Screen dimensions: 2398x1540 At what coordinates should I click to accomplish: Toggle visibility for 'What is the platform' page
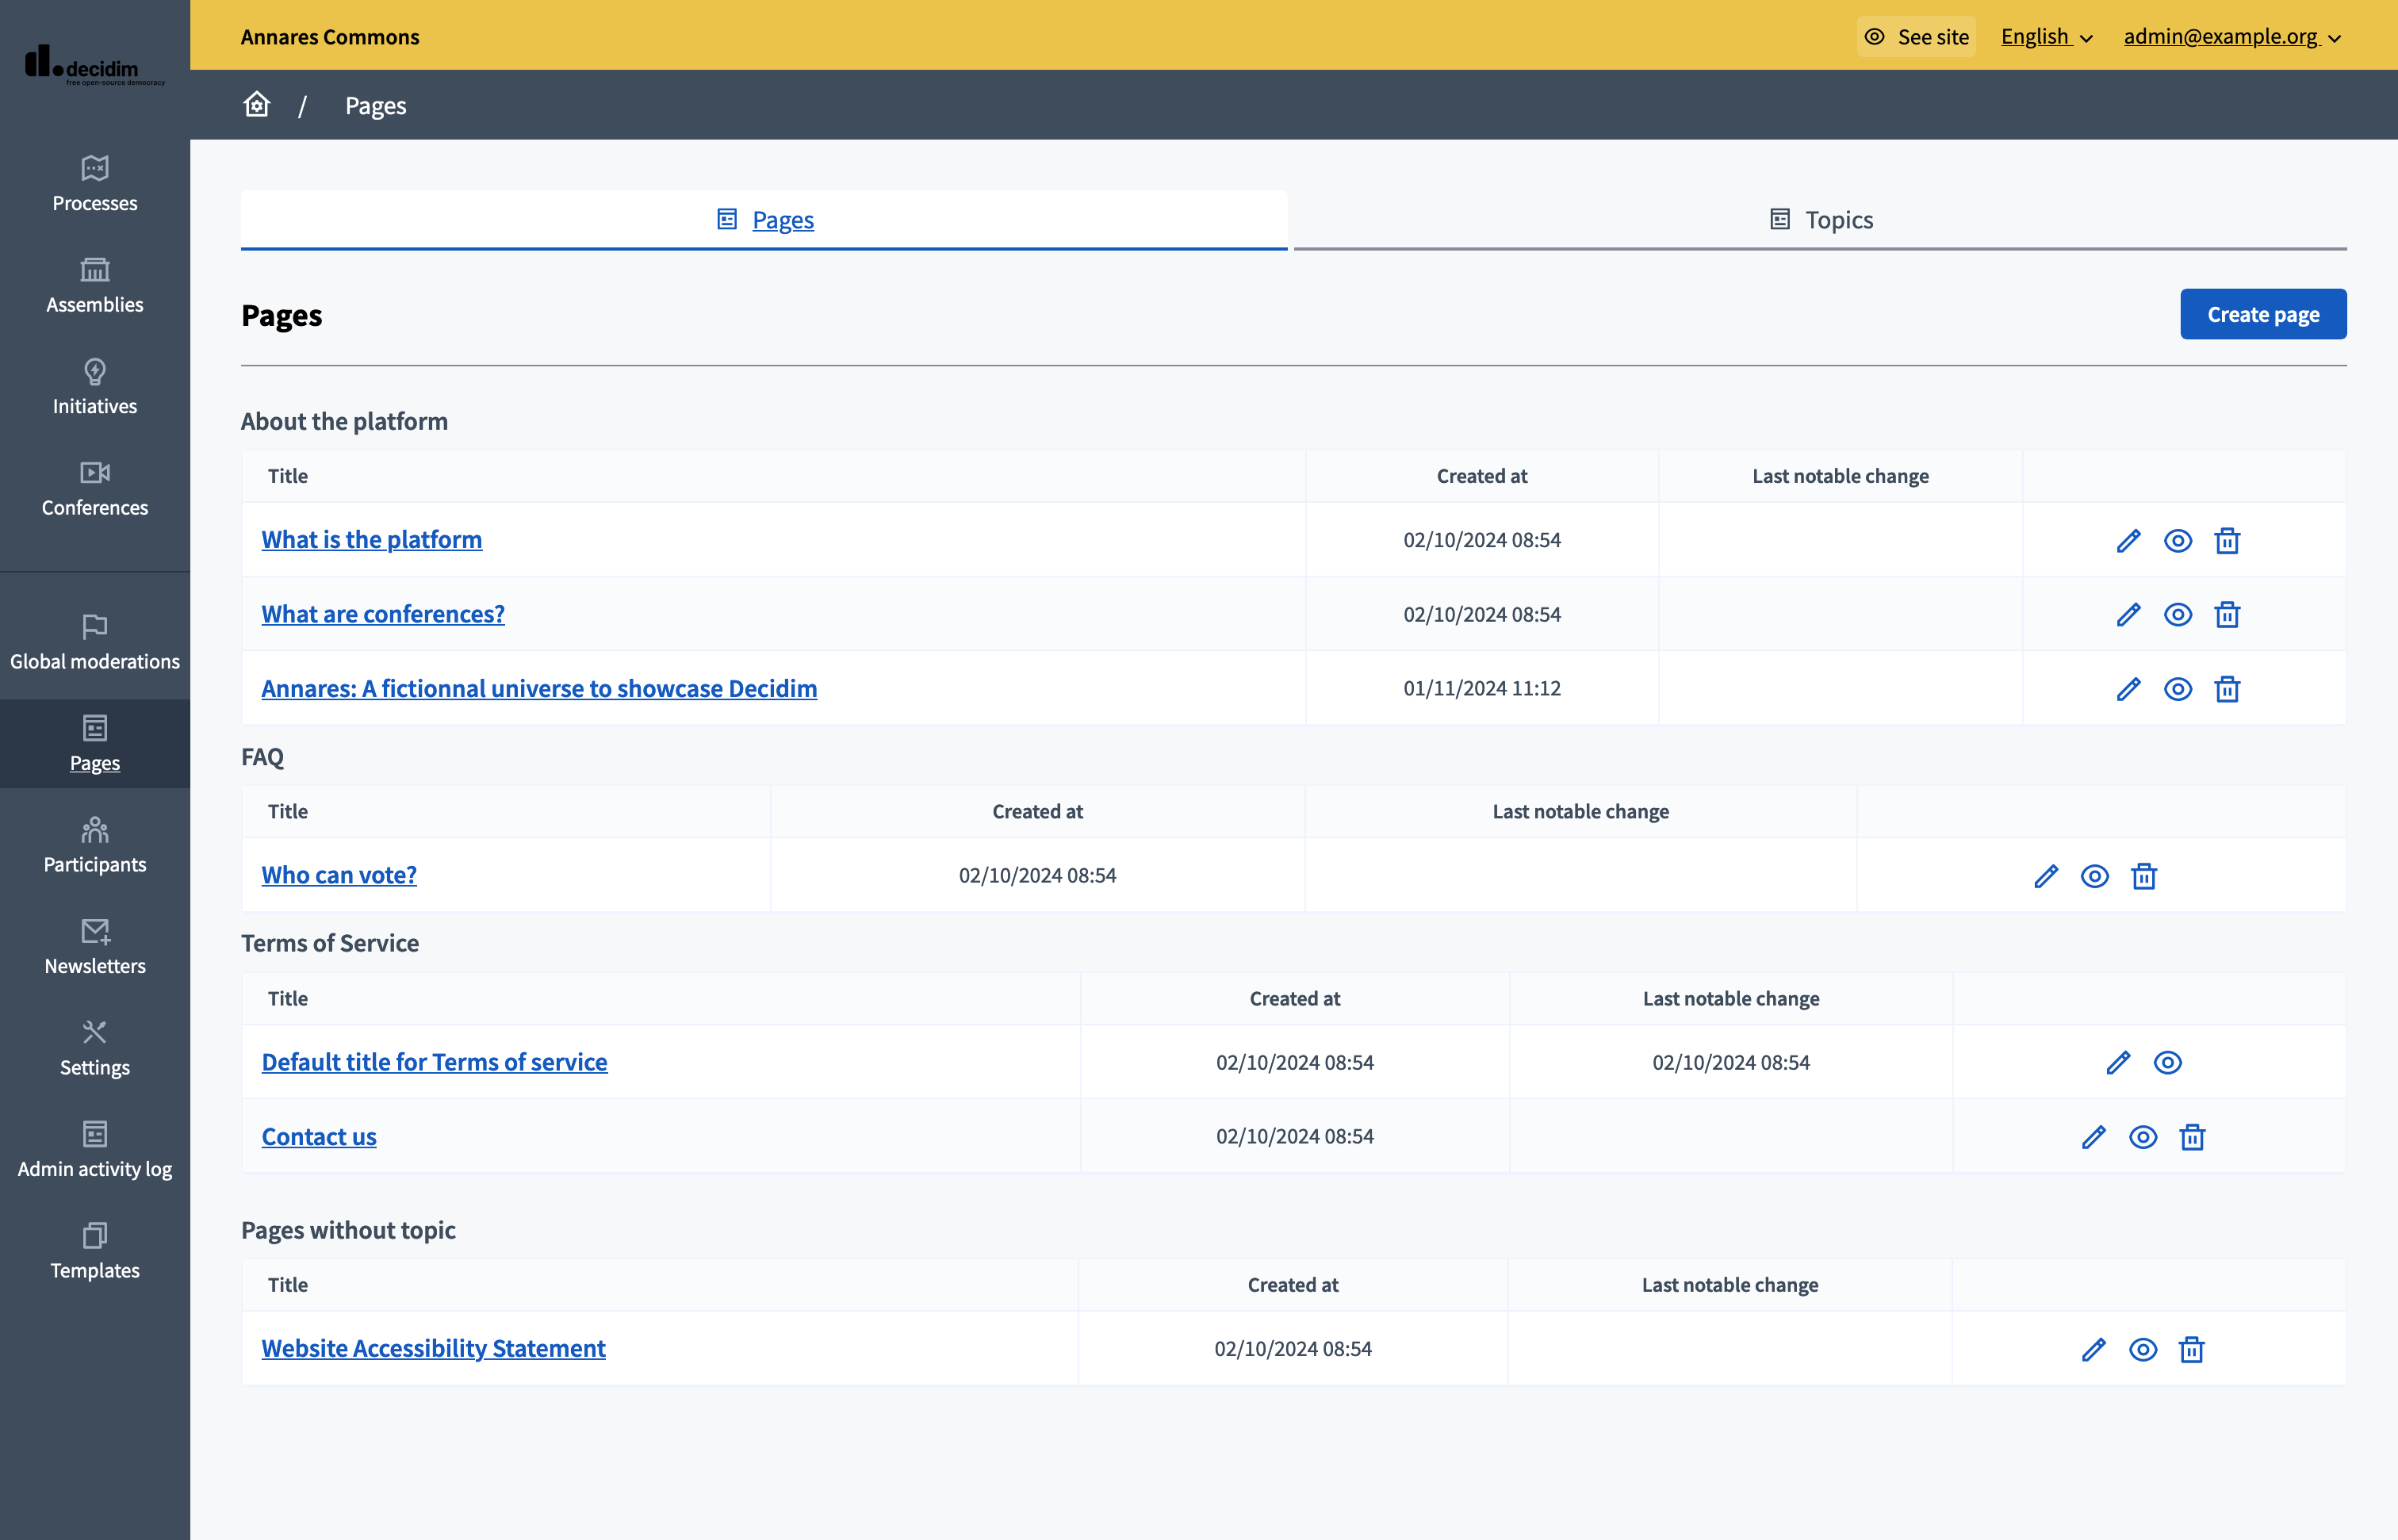tap(2178, 540)
